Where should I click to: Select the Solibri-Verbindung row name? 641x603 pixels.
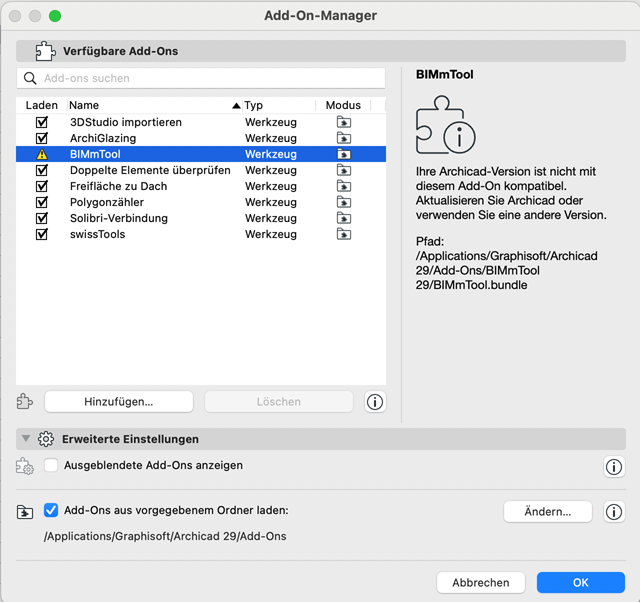pyautogui.click(x=119, y=218)
